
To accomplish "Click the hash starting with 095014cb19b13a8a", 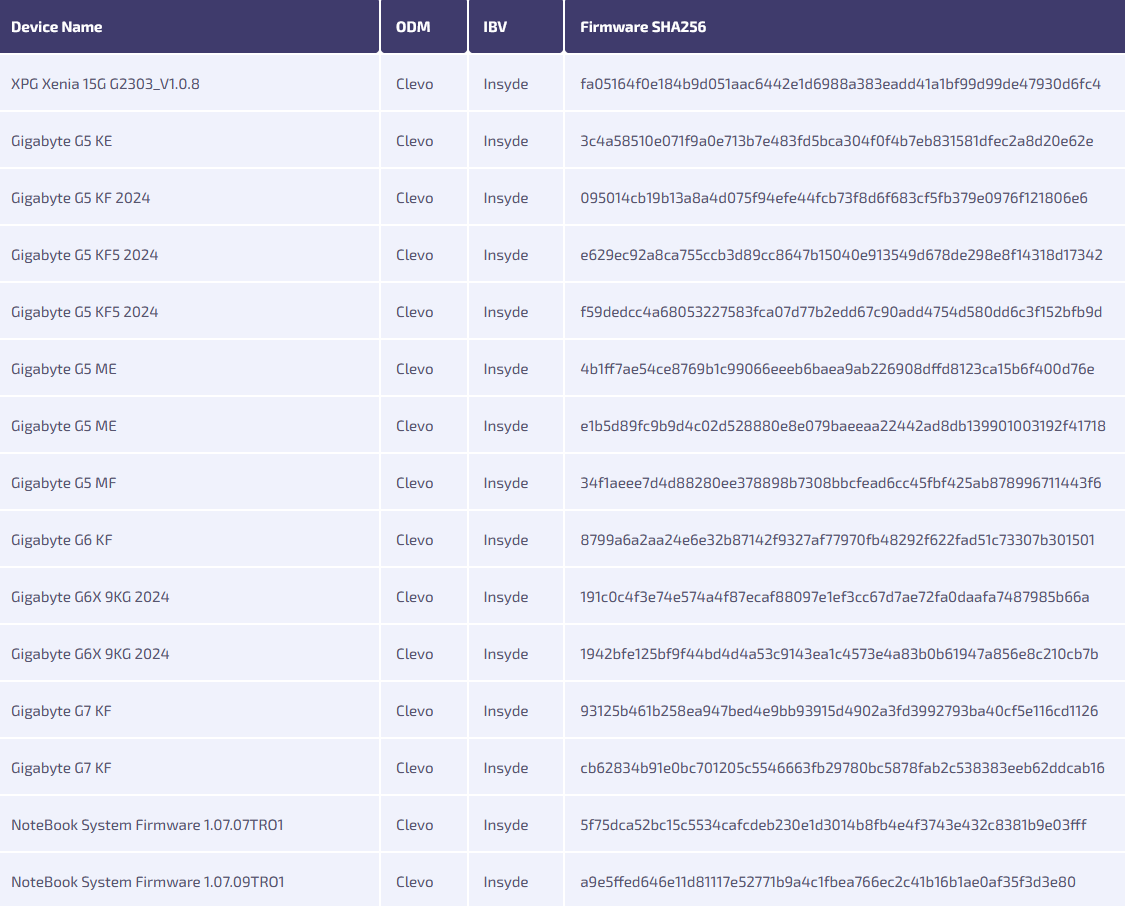I will tap(834, 198).
